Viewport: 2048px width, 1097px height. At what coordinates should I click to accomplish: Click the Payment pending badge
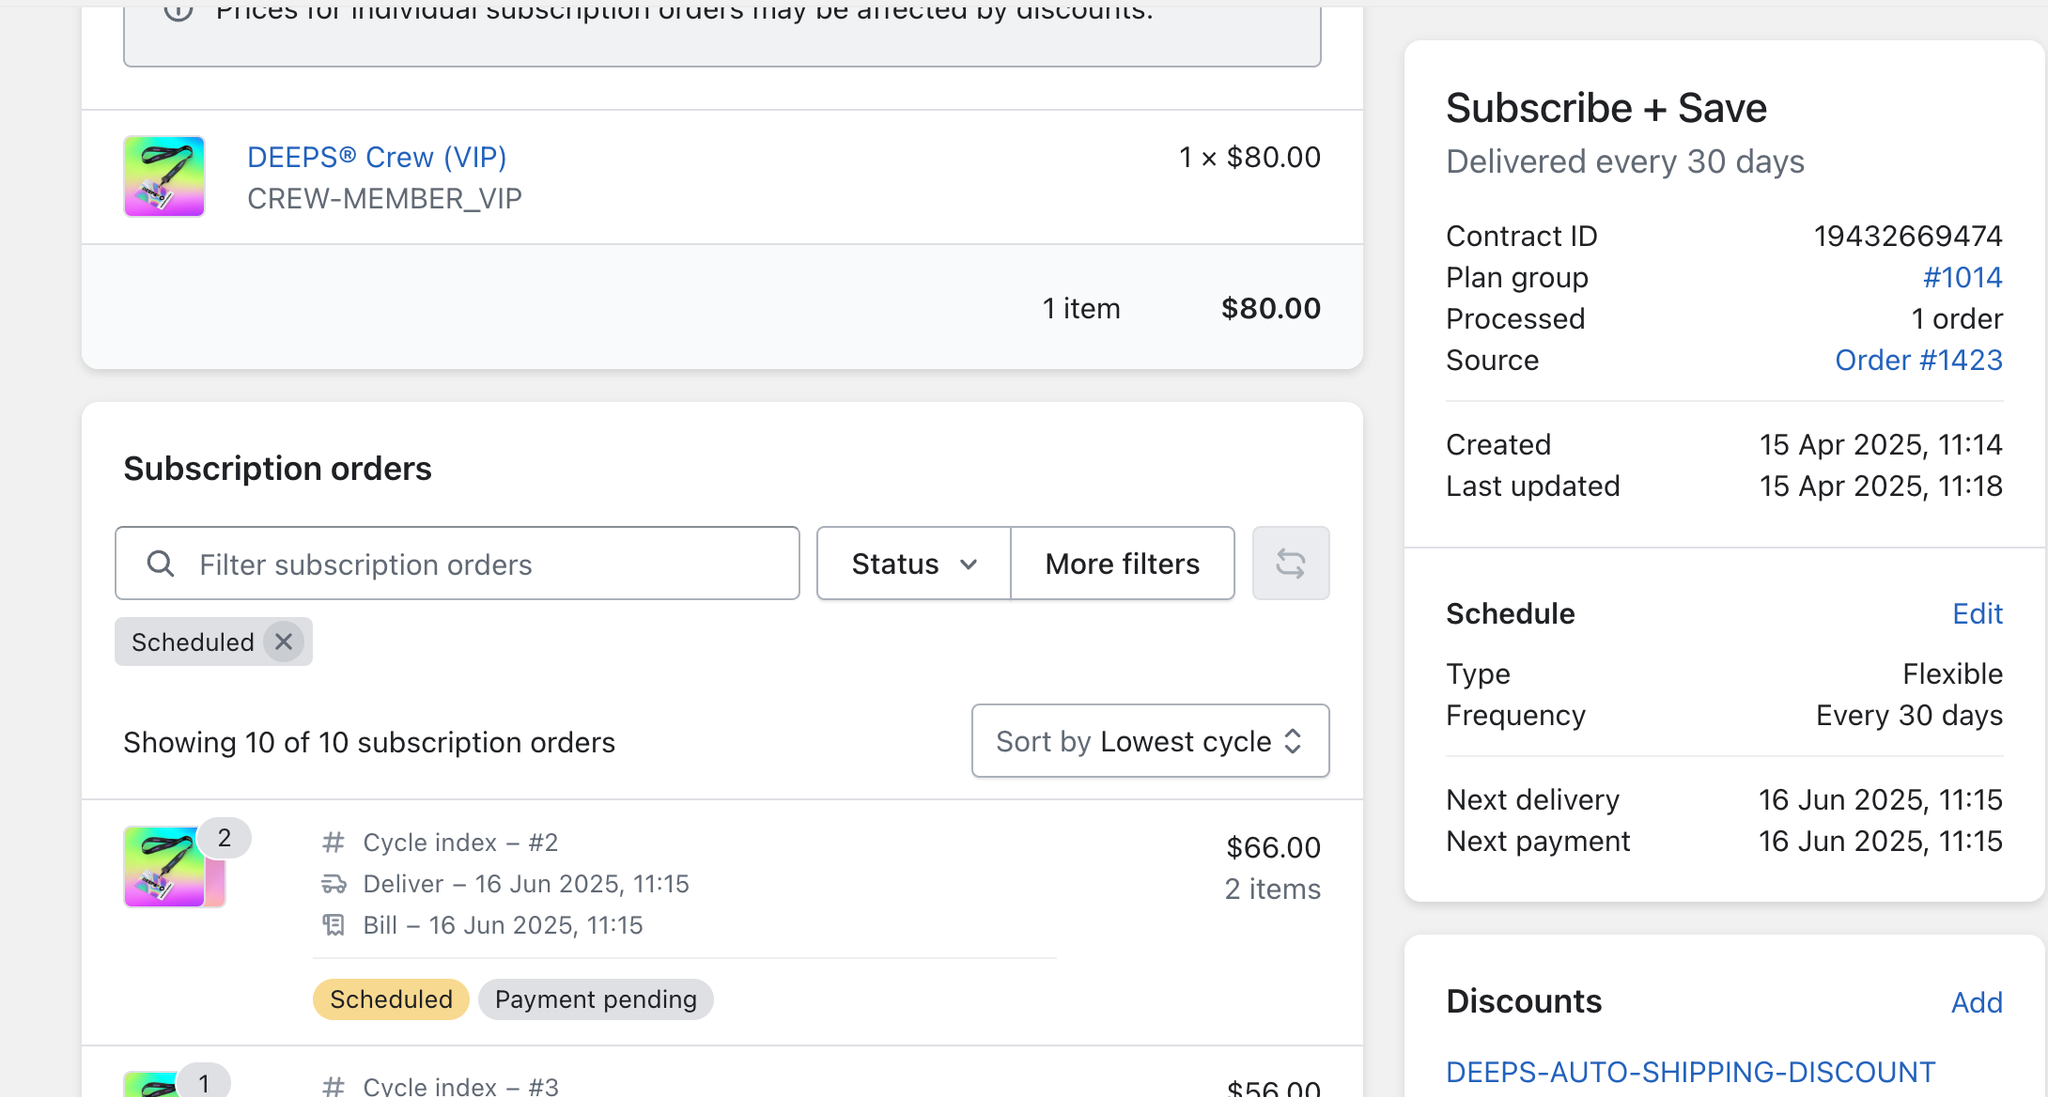pyautogui.click(x=595, y=999)
